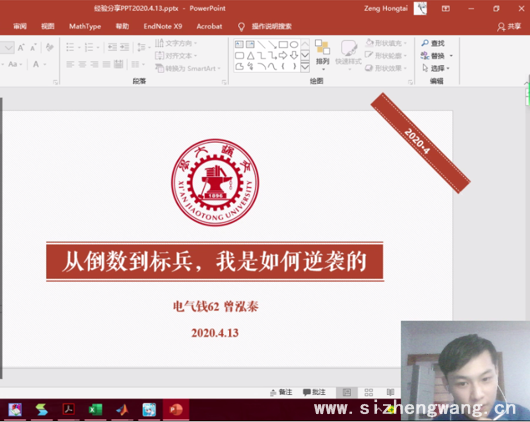Open Excel from the taskbar

pos(95,410)
